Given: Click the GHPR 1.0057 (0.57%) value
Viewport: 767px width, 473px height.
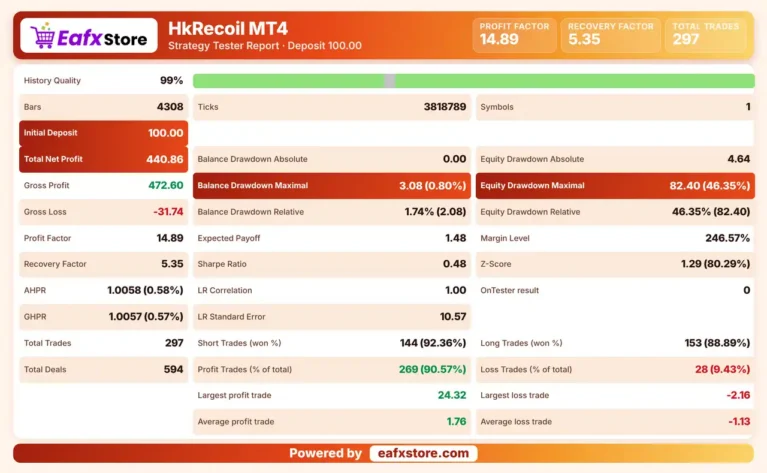Looking at the screenshot, I should click(146, 317).
